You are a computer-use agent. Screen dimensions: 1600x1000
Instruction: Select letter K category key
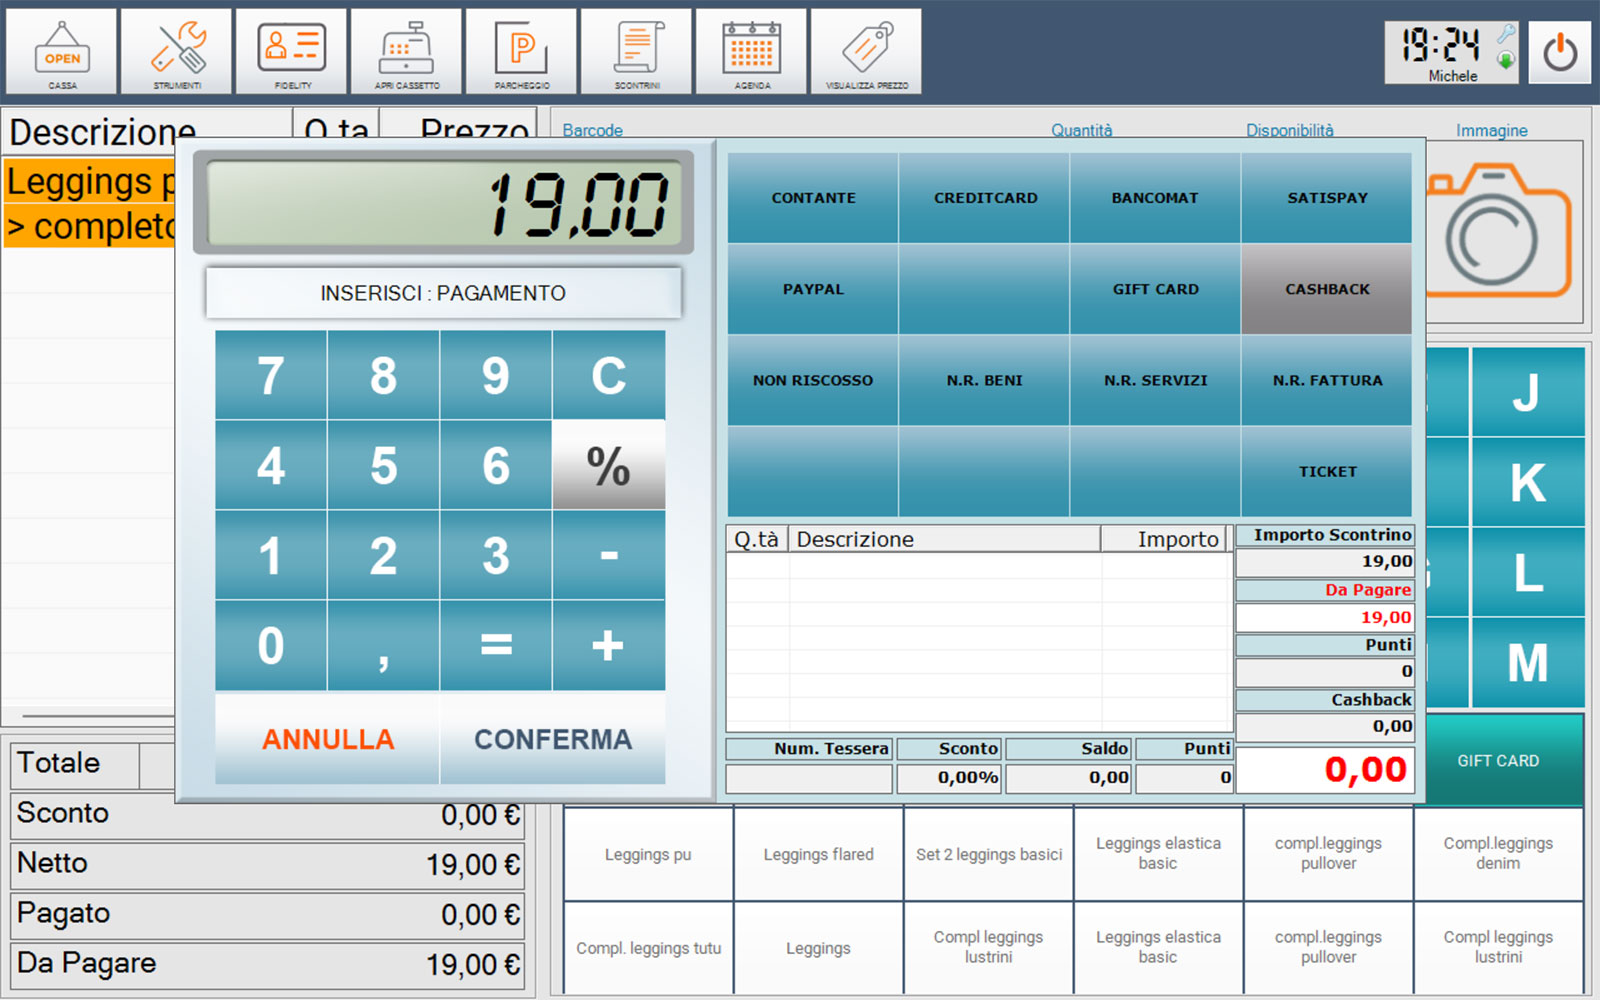pyautogui.click(x=1527, y=482)
